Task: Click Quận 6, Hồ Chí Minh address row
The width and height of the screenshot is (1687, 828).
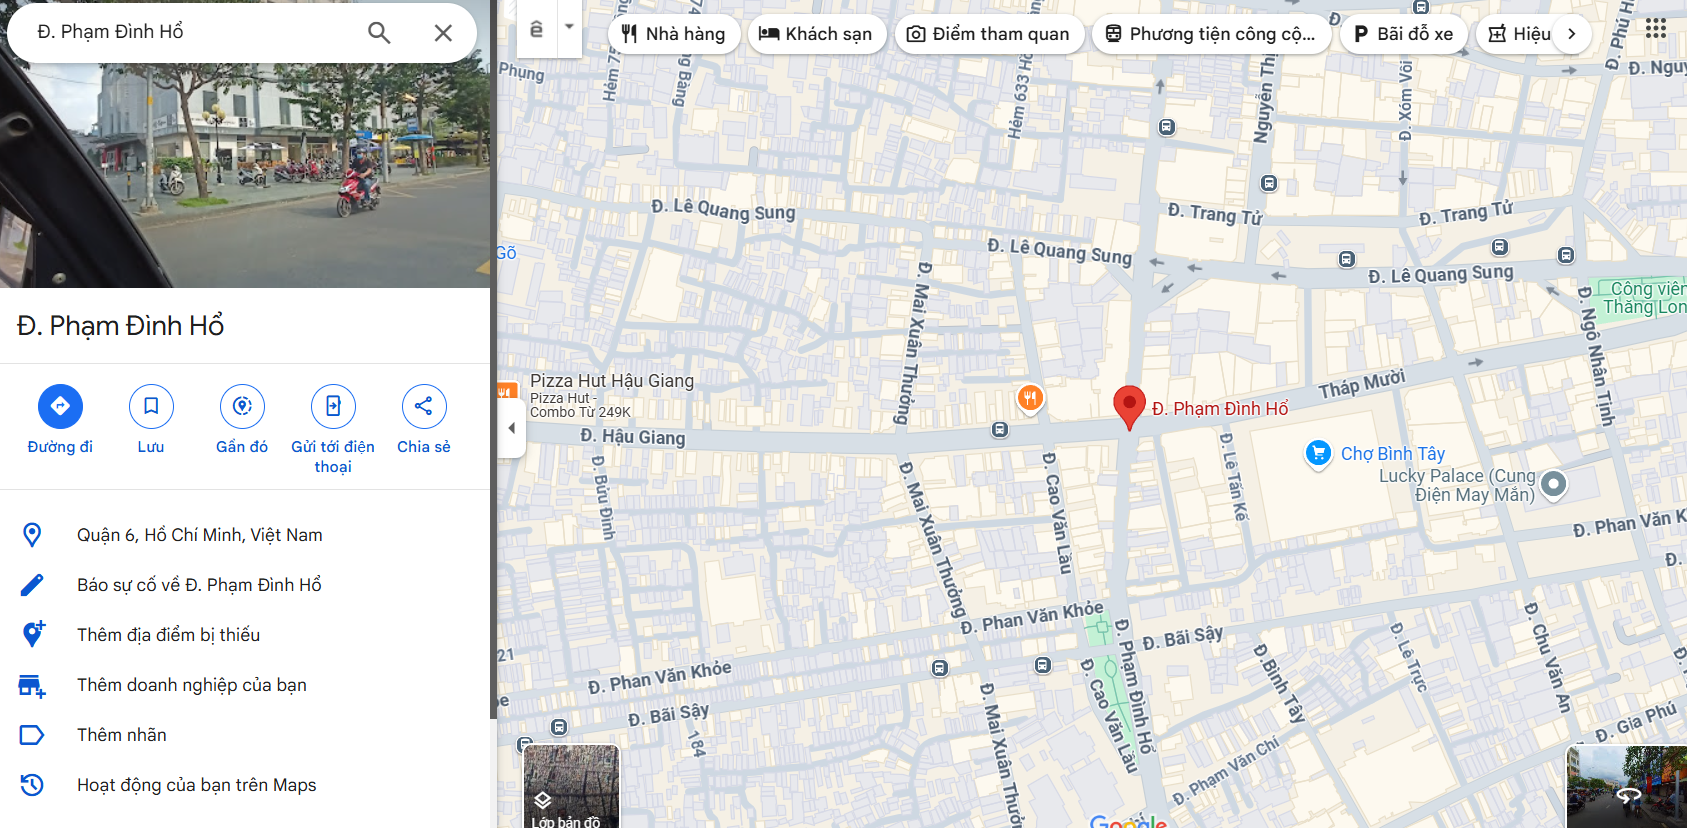Action: (245, 535)
